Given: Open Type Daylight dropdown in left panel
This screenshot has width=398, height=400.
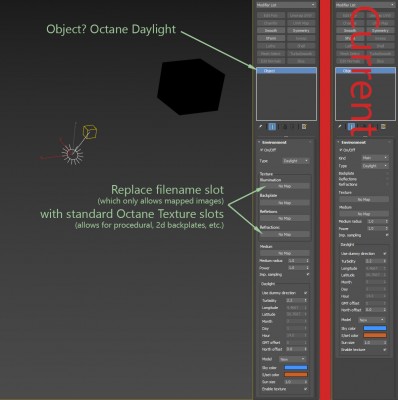Looking at the screenshot, I should coord(296,161).
